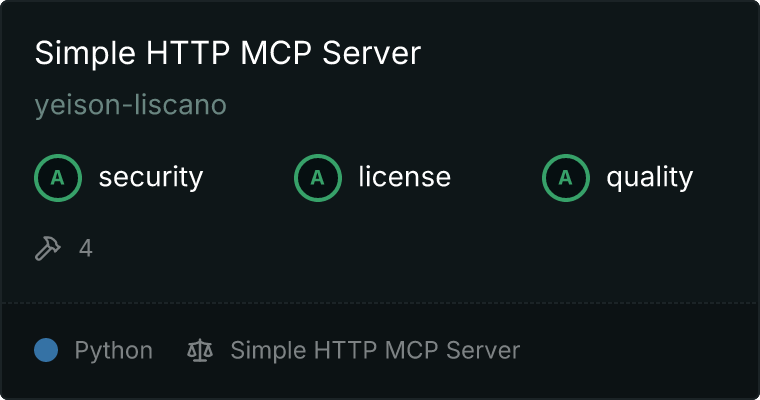Select the security label text

151,177
